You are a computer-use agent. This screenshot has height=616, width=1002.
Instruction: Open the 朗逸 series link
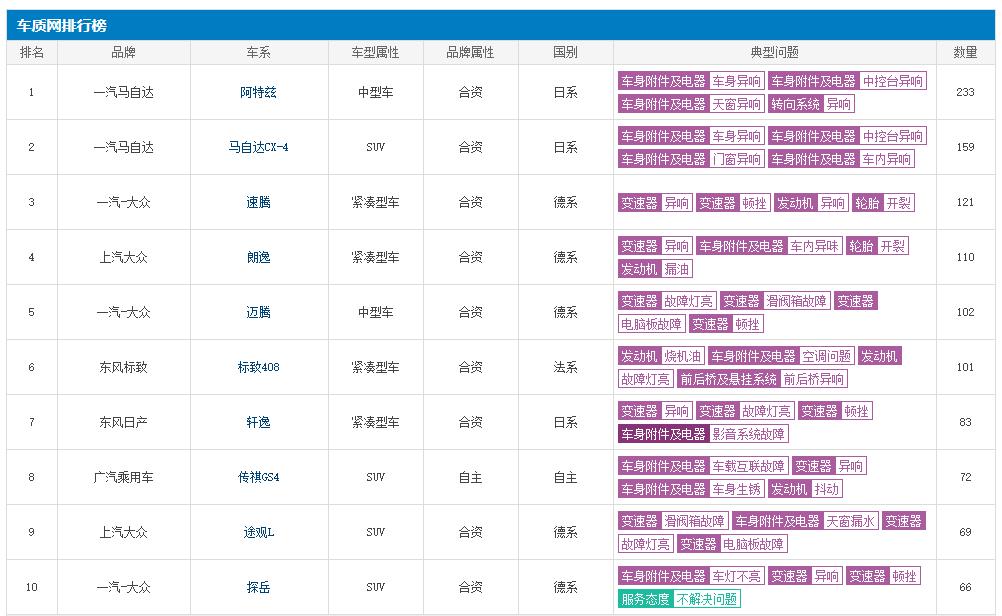point(258,258)
